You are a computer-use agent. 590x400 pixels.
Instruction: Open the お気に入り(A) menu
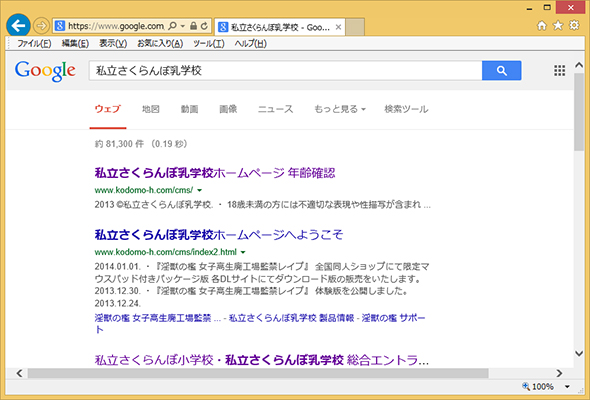tap(160, 44)
